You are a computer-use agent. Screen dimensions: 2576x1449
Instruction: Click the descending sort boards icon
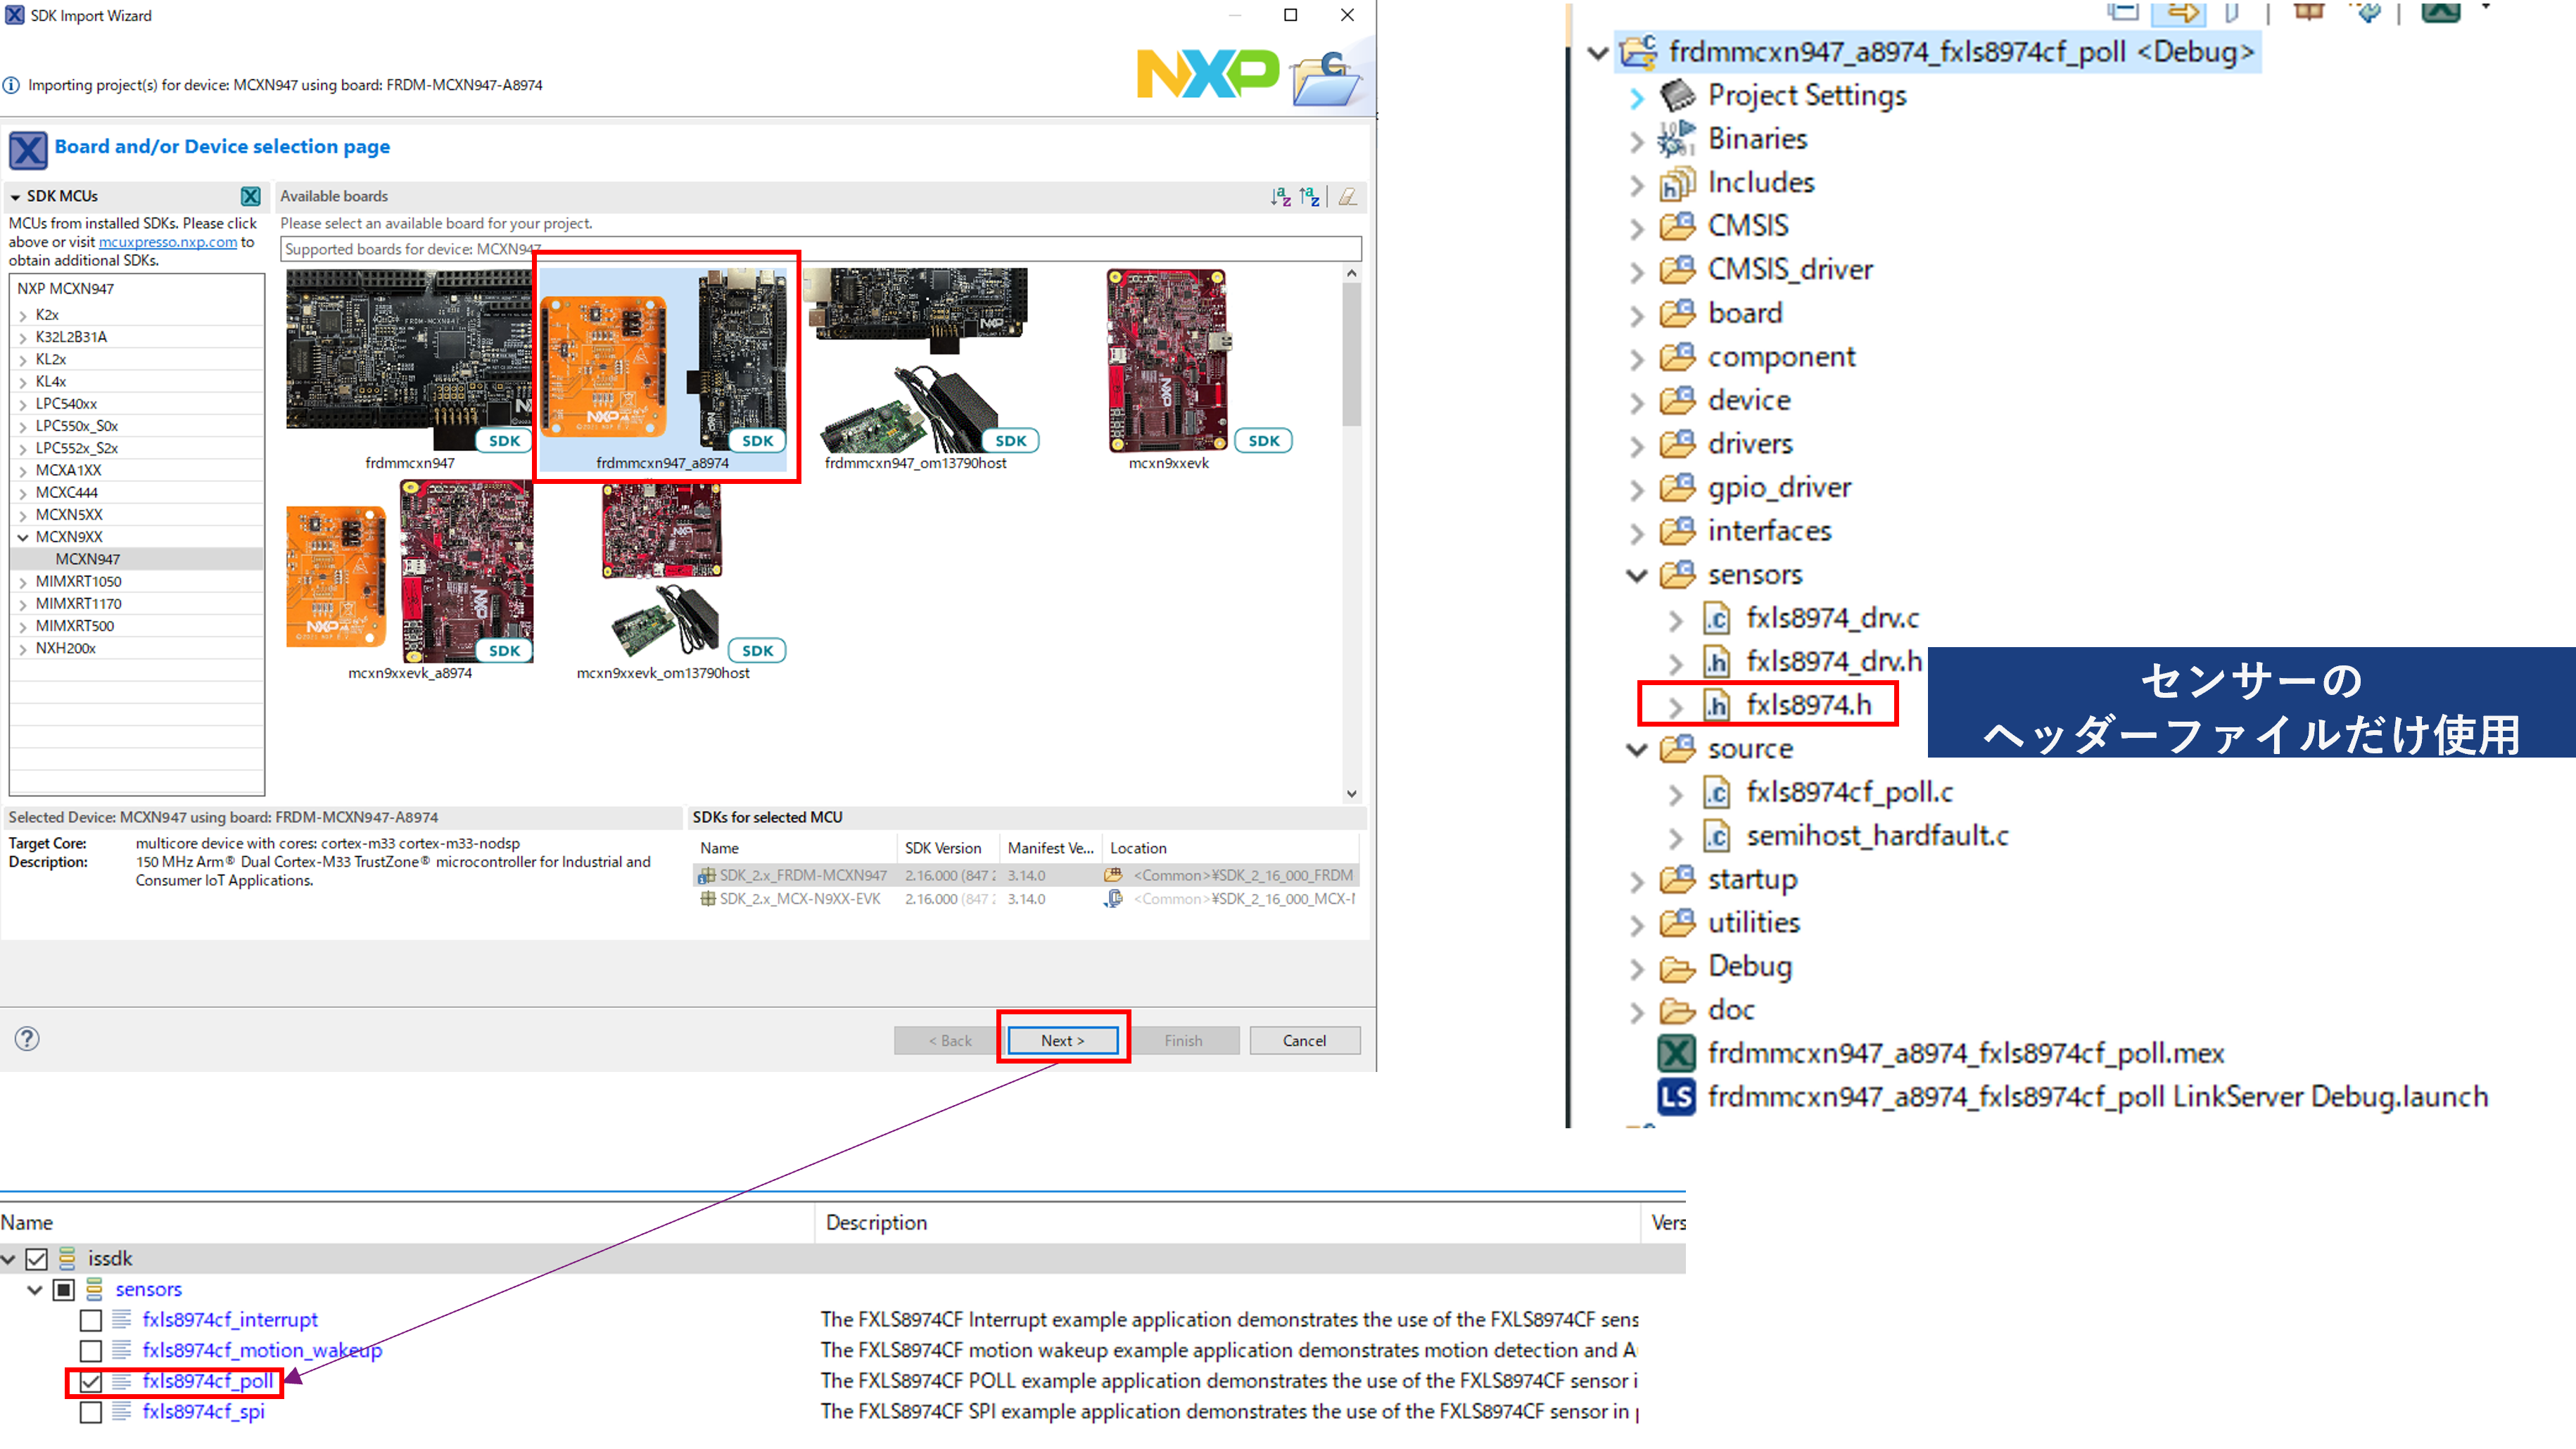click(x=1309, y=197)
